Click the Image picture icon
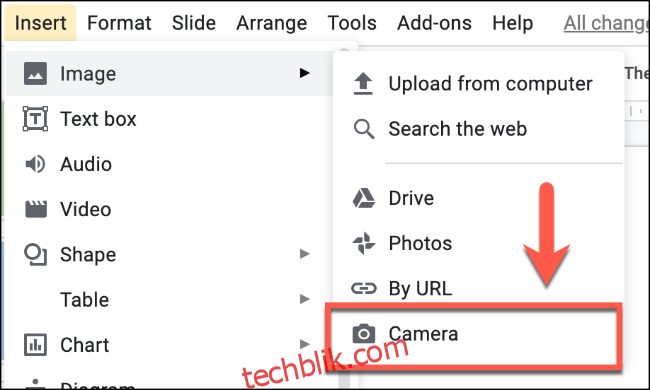Viewport: 650px width, 390px height. click(35, 74)
